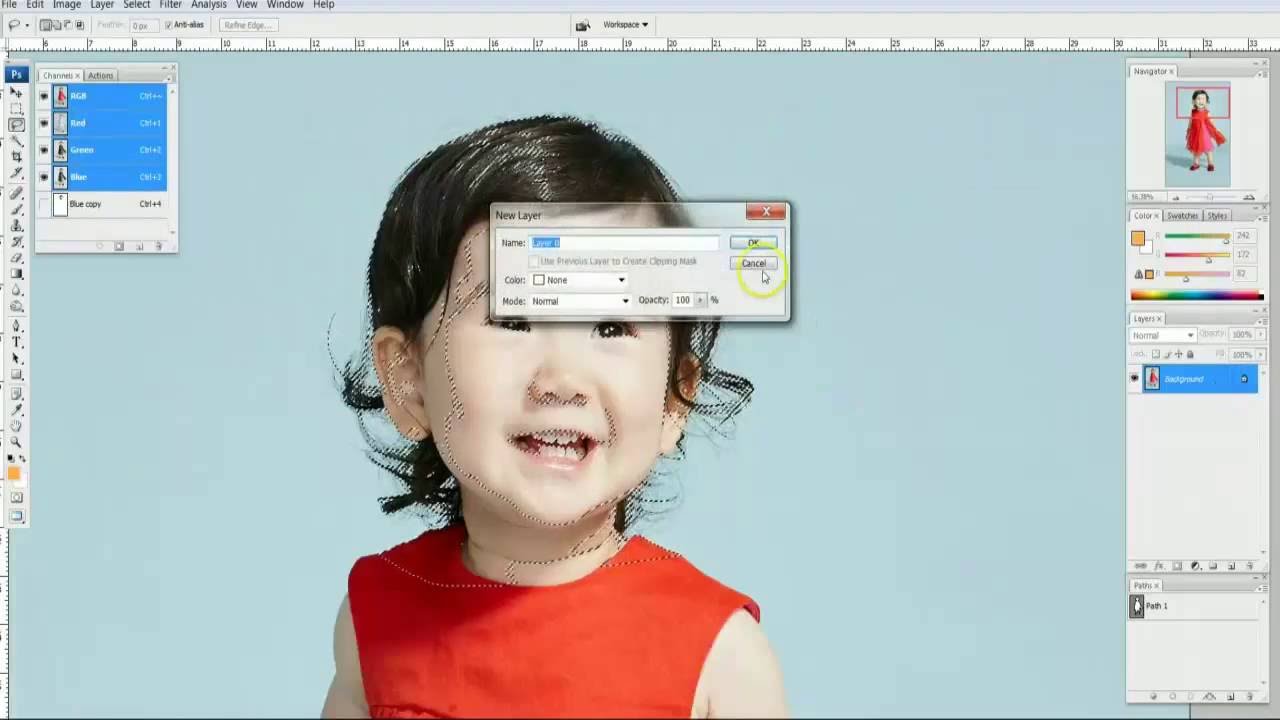Click the Refine Edge button
The width and height of the screenshot is (1280, 720).
(247, 25)
